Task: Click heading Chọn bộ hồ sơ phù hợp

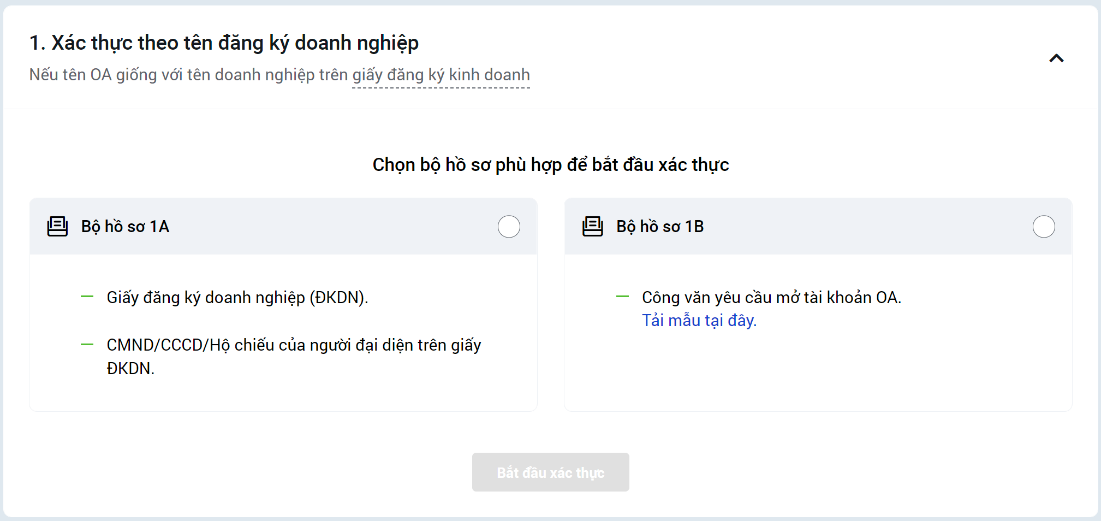Action: 550,165
